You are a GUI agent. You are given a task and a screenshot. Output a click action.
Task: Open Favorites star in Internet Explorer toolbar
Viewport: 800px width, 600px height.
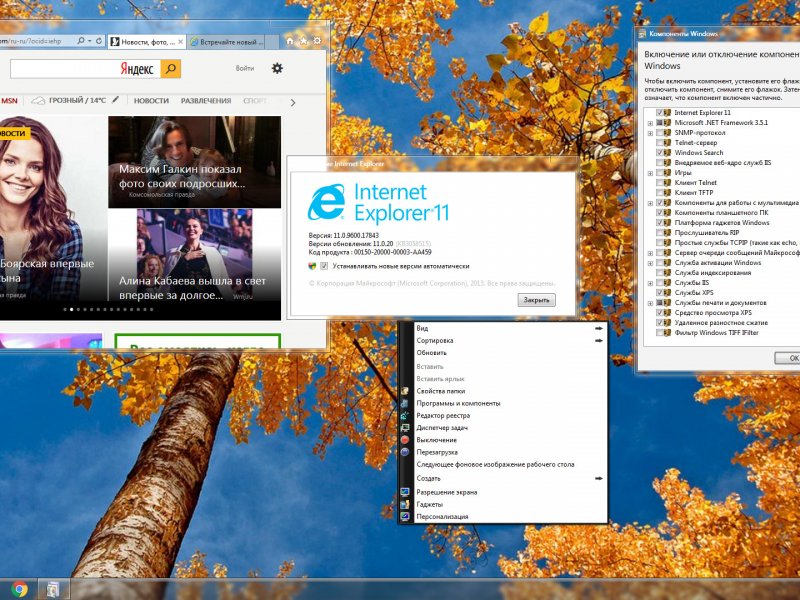pyautogui.click(x=304, y=41)
